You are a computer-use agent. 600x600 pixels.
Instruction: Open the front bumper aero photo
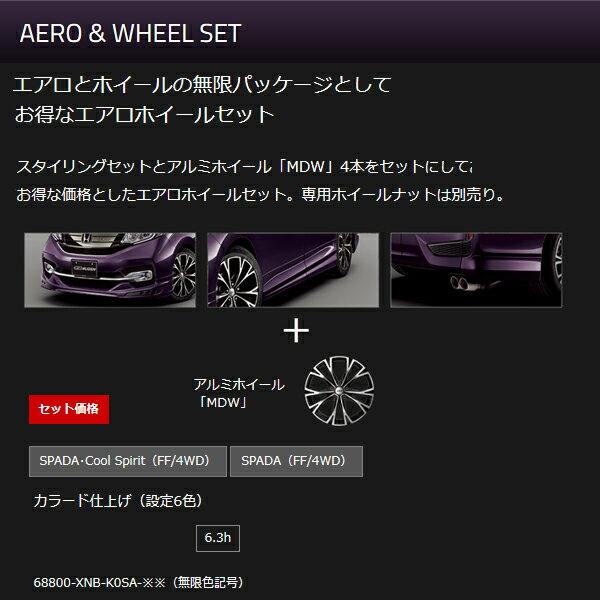pos(110,270)
